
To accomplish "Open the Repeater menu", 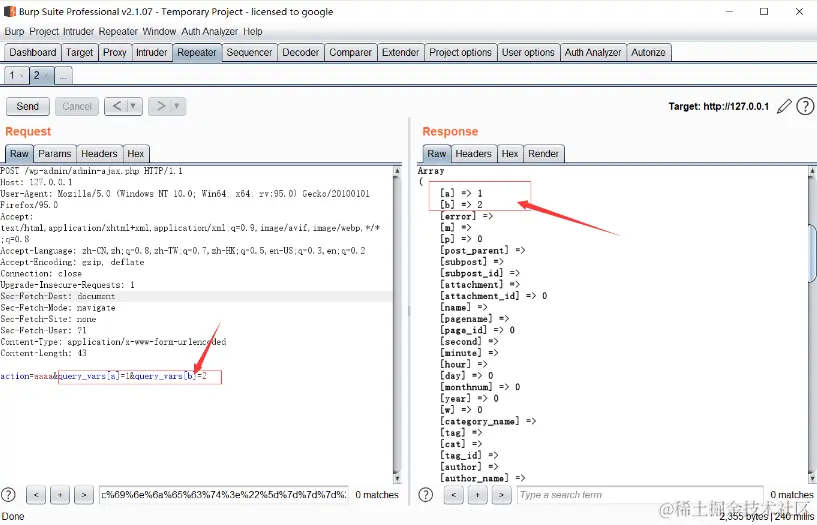I will 118,31.
